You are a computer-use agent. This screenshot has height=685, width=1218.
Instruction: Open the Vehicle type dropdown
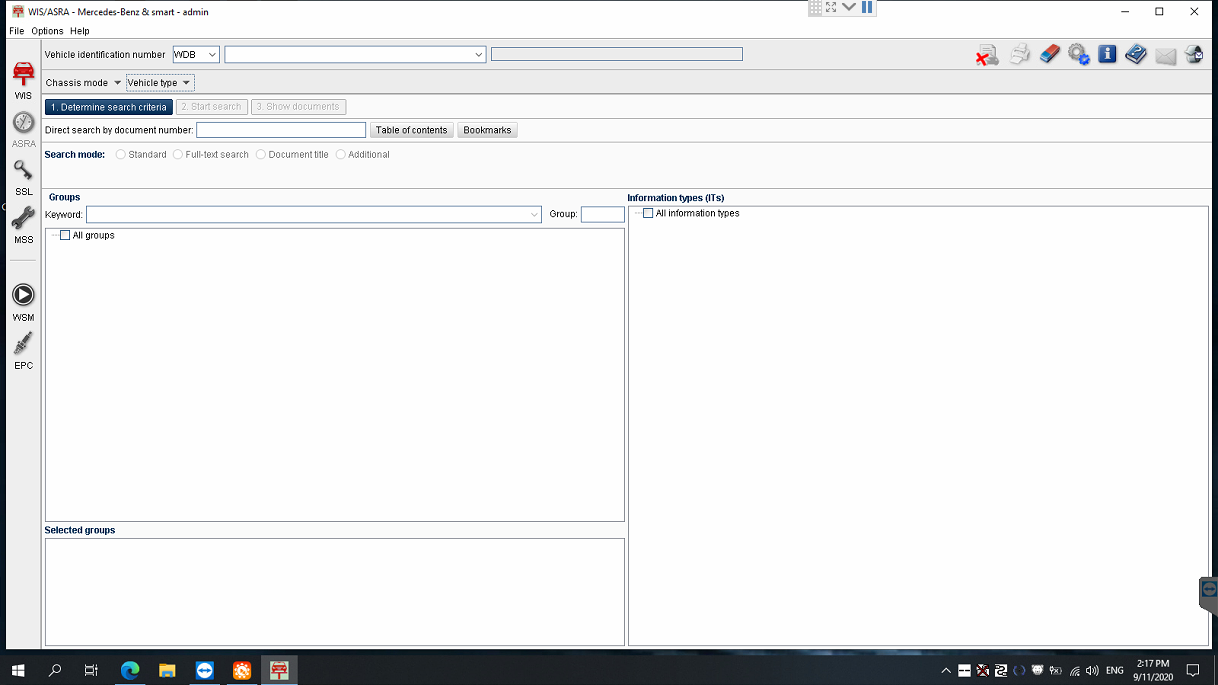click(x=160, y=83)
